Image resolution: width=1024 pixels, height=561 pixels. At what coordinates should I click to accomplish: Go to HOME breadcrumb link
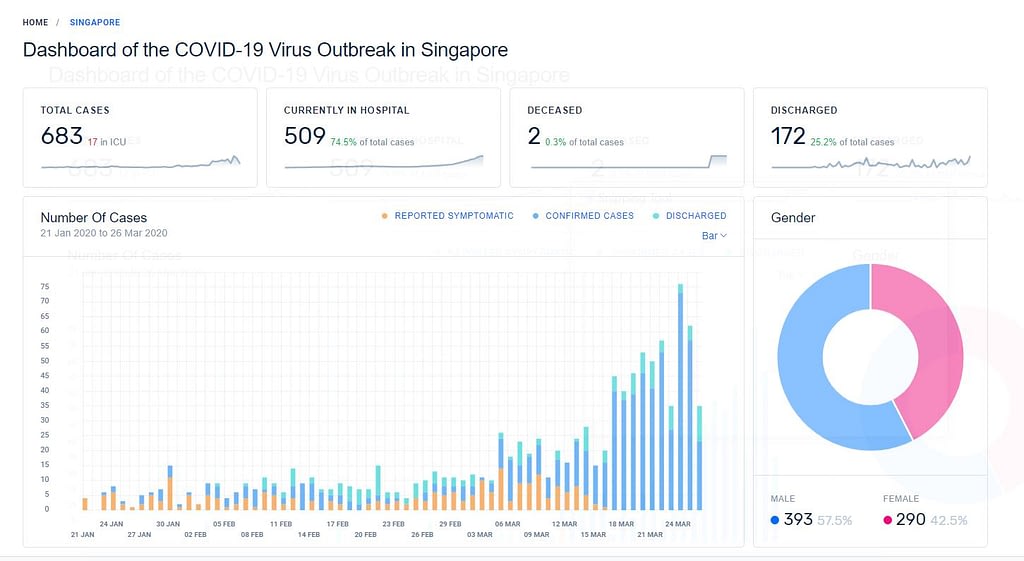pos(35,22)
